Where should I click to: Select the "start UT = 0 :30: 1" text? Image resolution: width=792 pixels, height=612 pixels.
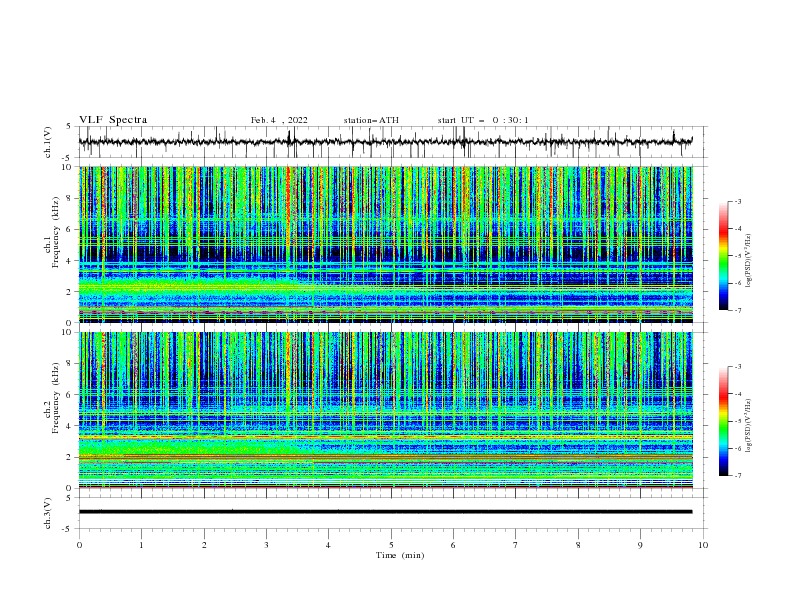[483, 120]
